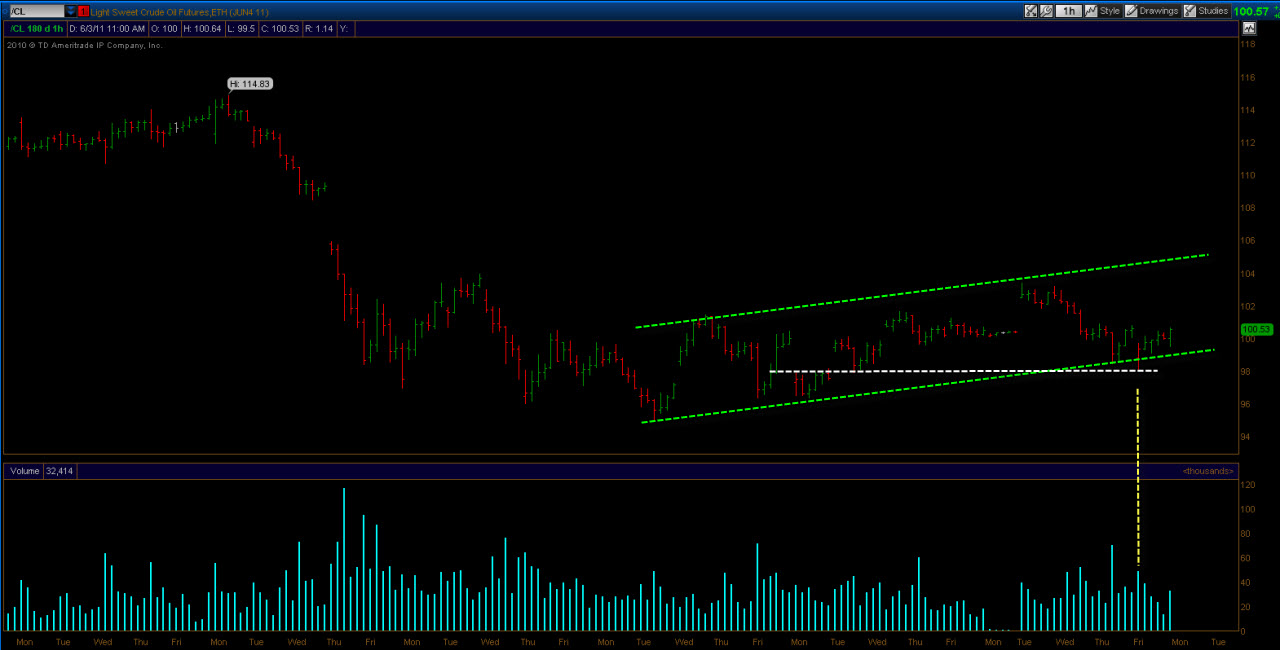The height and width of the screenshot is (650, 1280).
Task: Click the /CL symbol input field
Action: [x=37, y=11]
